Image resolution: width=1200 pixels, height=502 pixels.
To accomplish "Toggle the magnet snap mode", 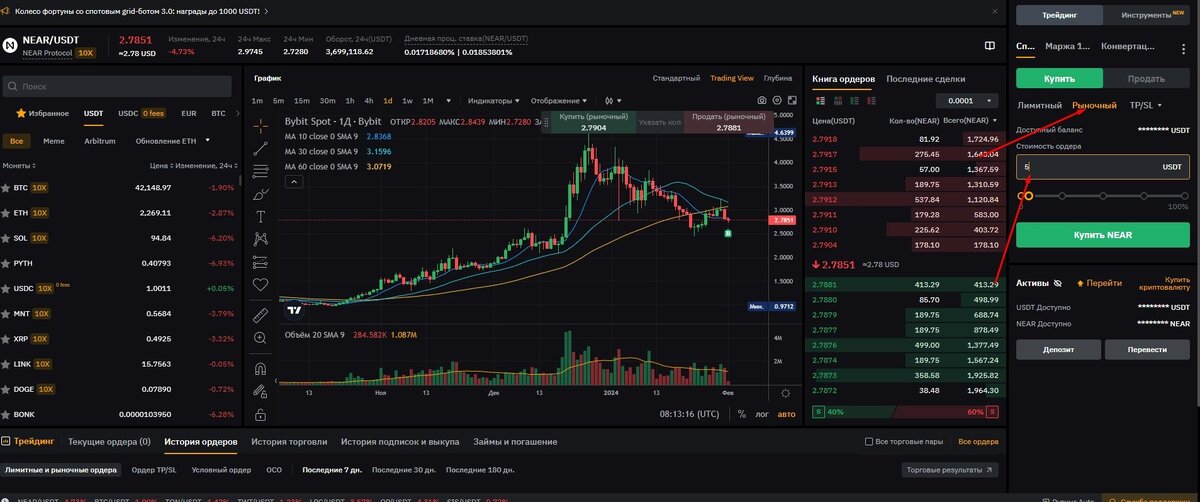I will tap(261, 367).
